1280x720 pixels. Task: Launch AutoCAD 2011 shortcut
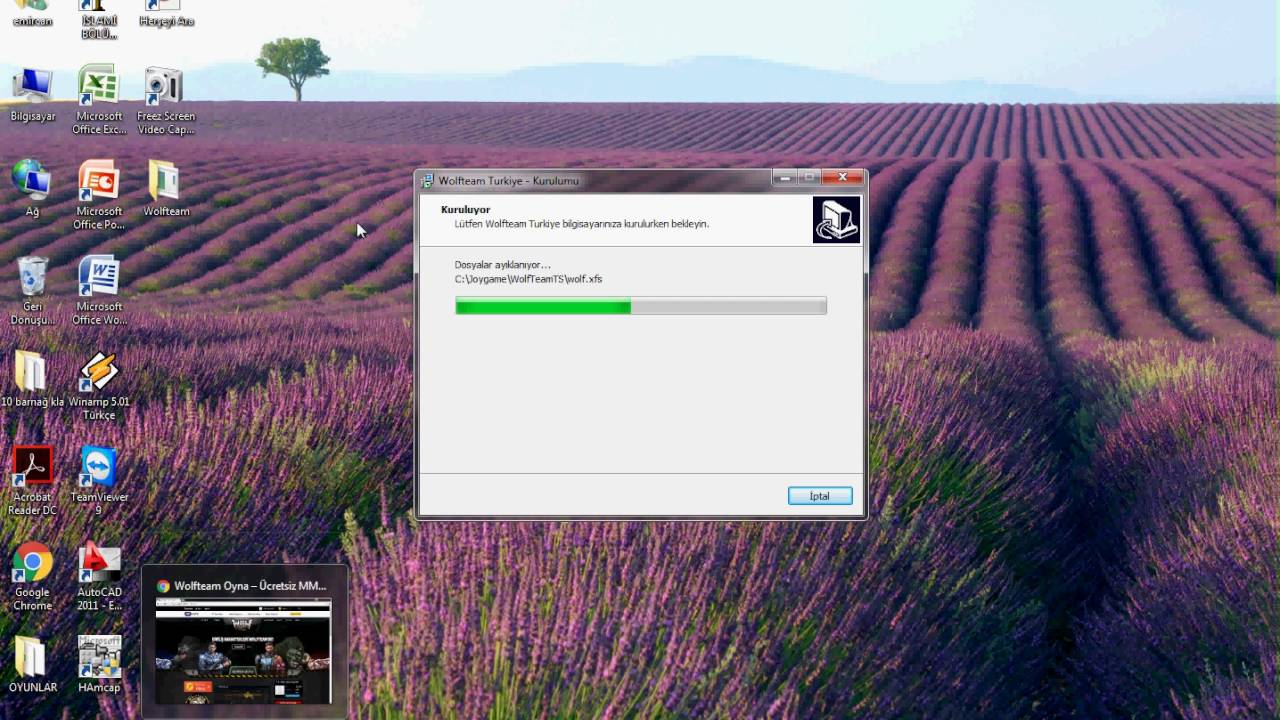[x=99, y=576]
